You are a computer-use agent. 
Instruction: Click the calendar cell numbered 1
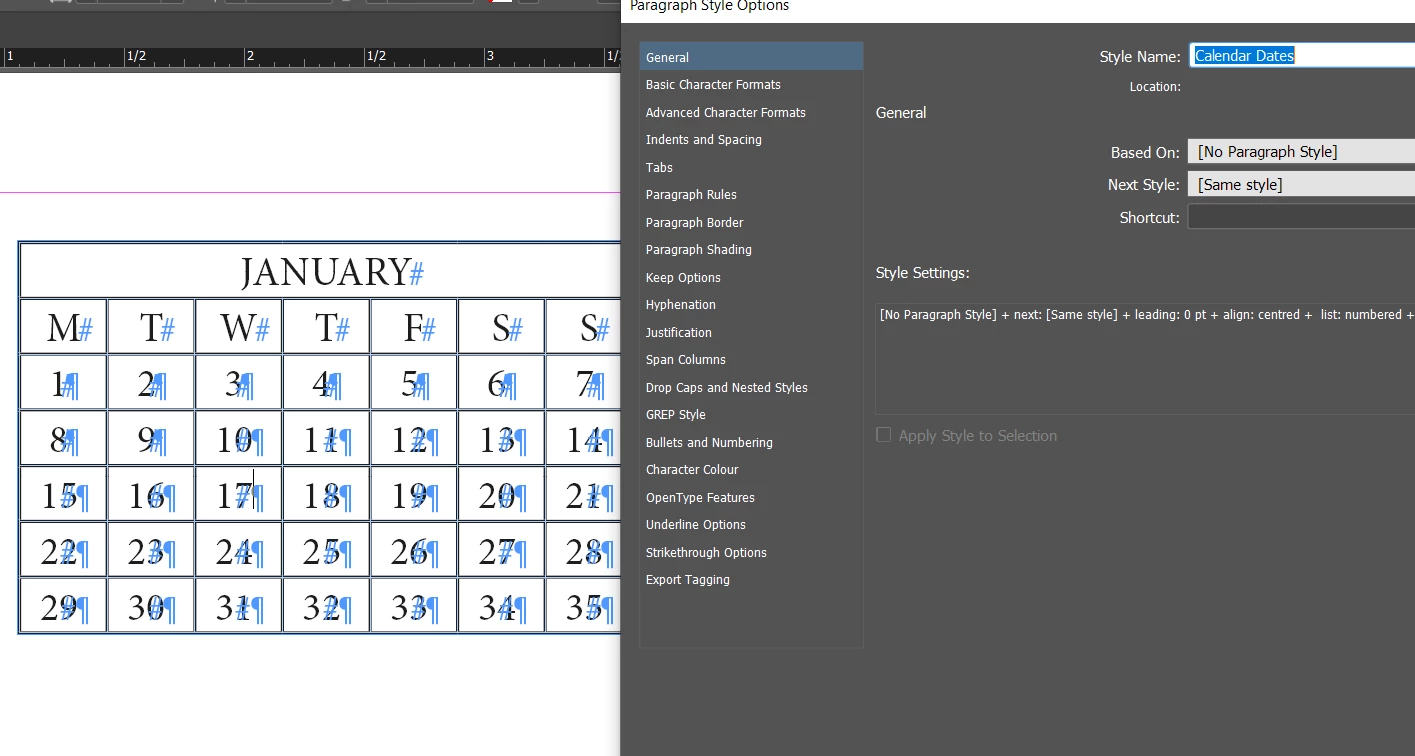64,382
